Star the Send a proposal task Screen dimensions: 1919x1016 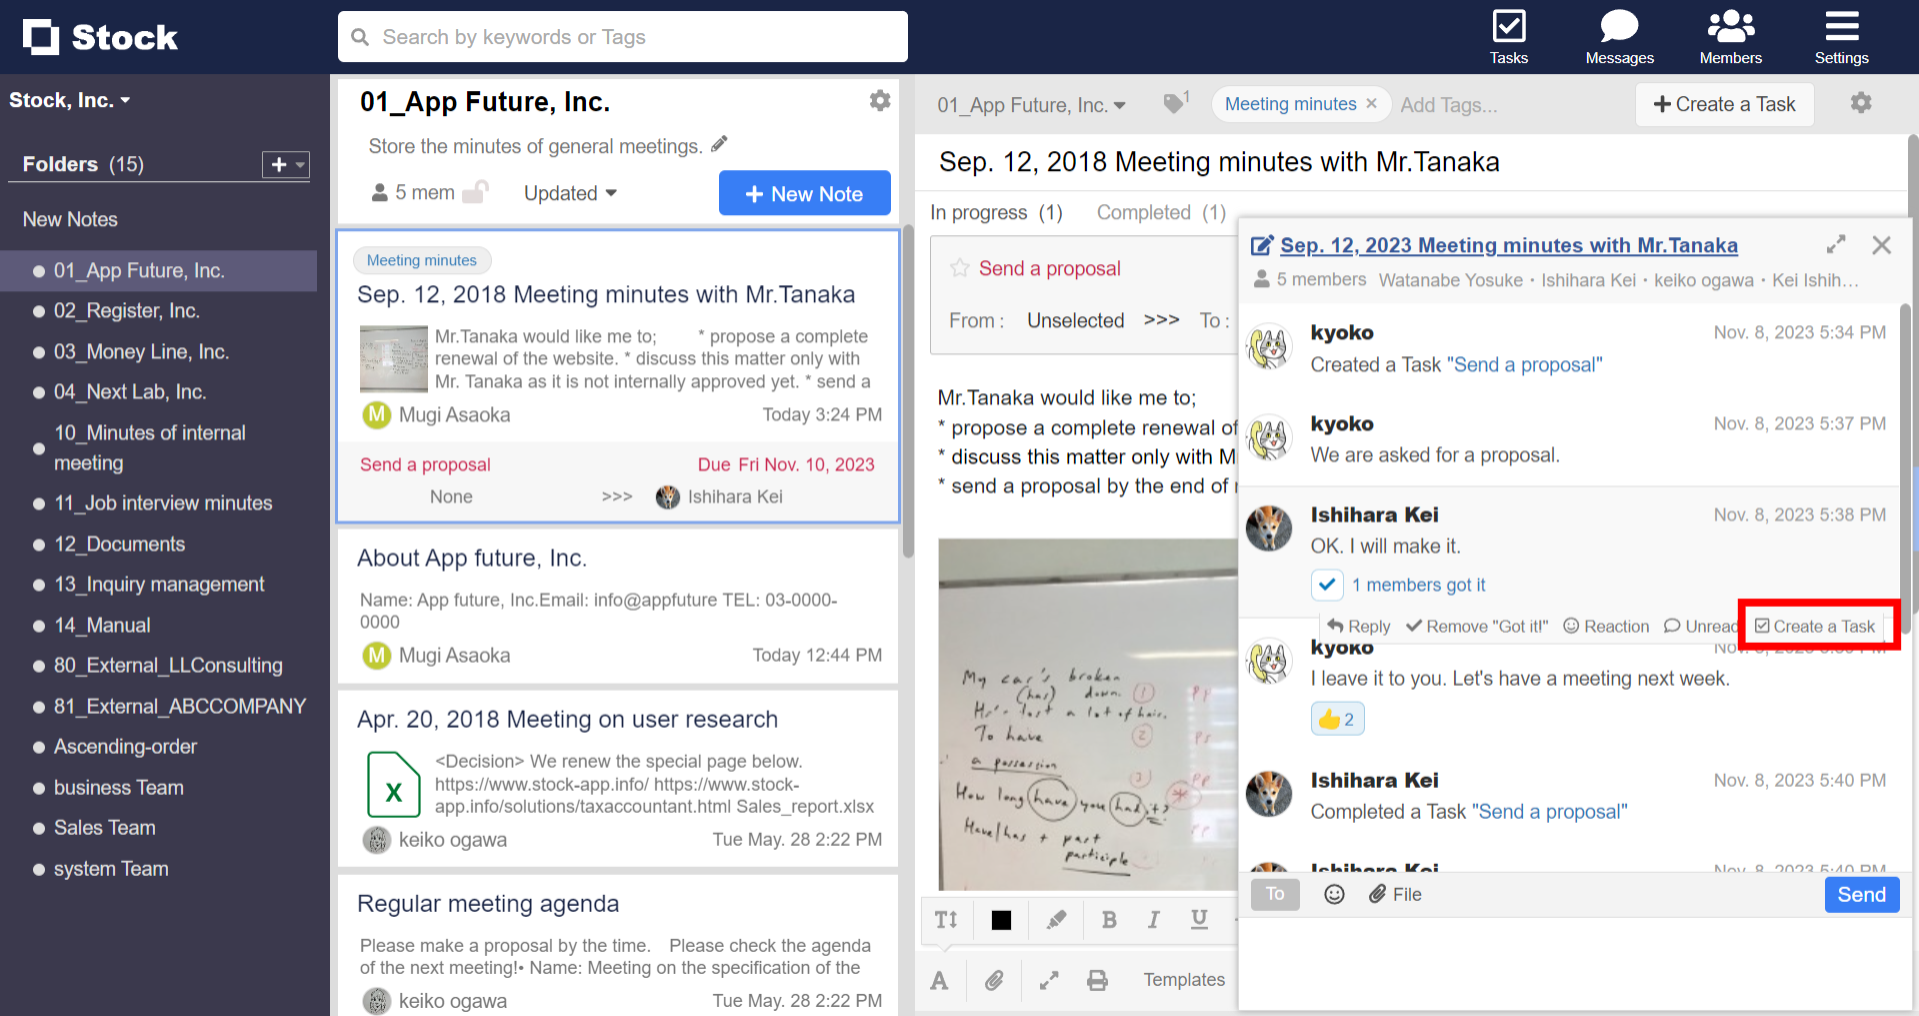click(959, 268)
